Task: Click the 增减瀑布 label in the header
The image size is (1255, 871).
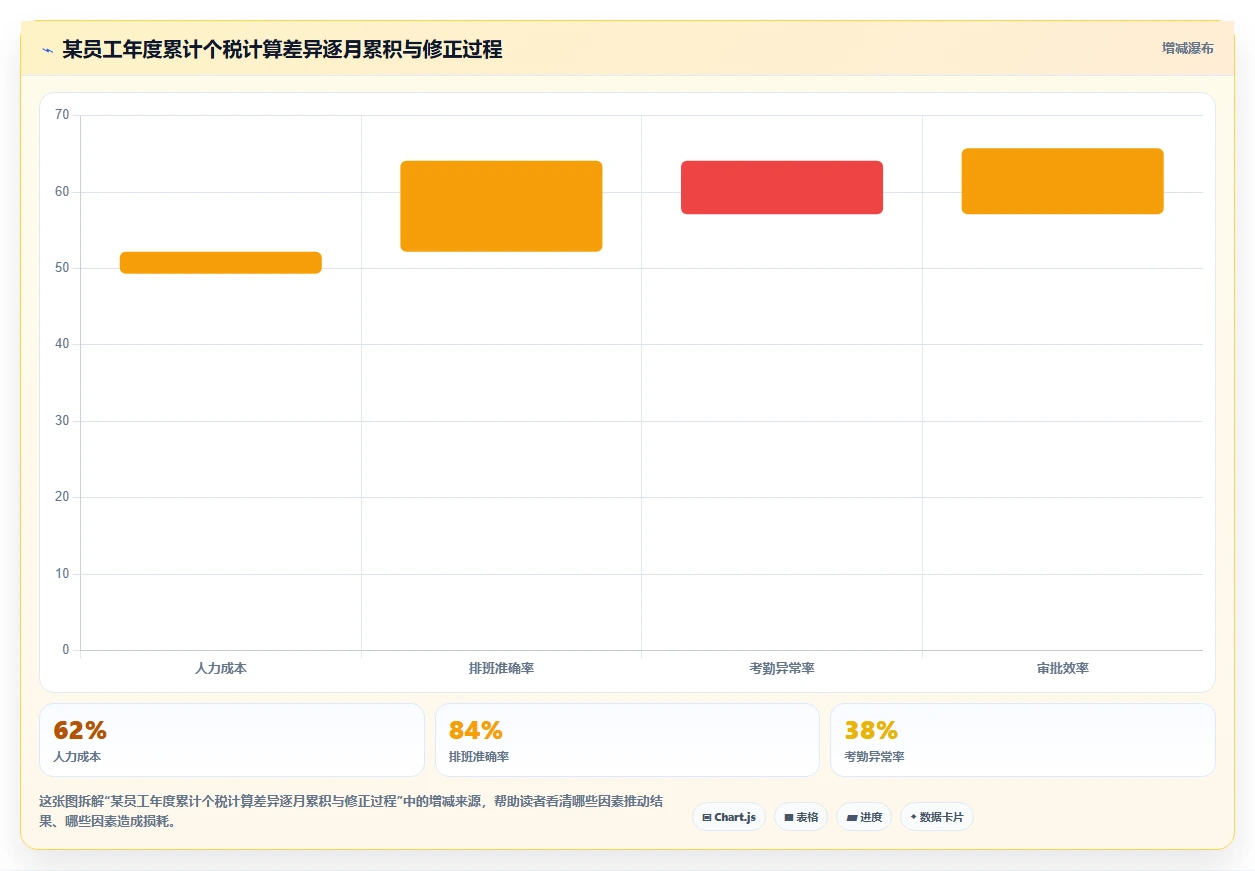Action: point(1187,48)
